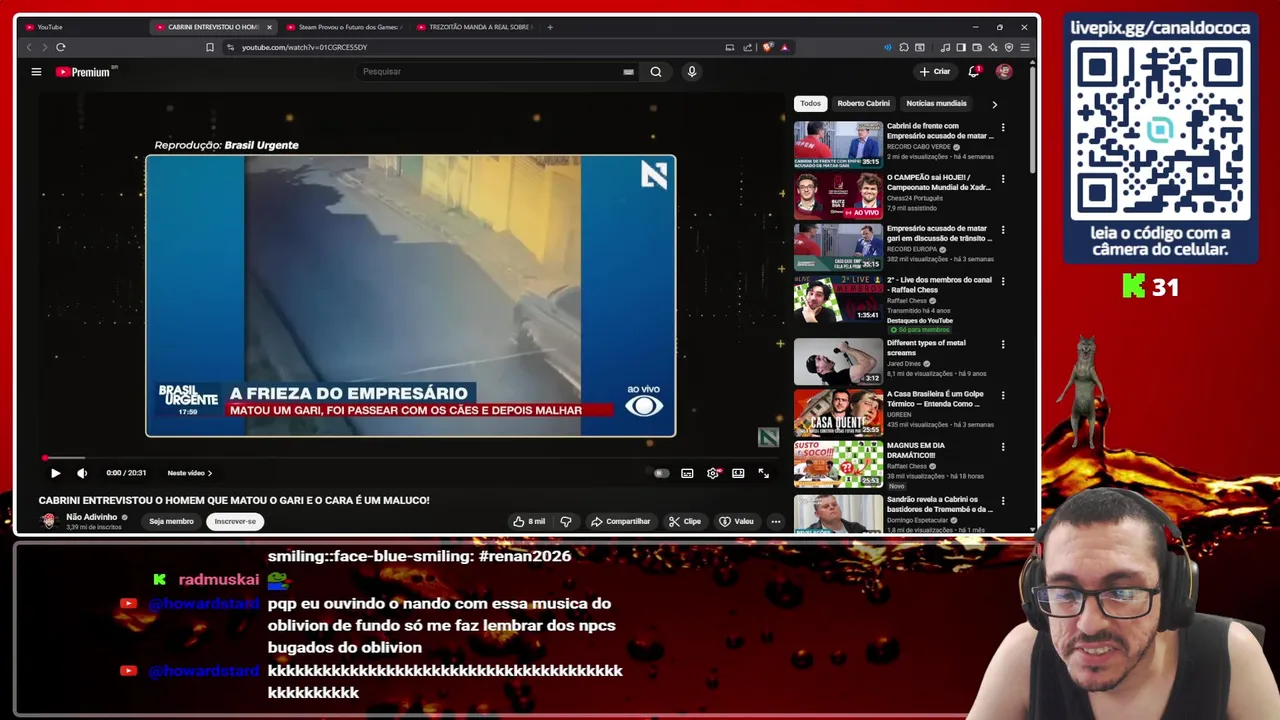Open Não Adivinho channel avatar

48,520
